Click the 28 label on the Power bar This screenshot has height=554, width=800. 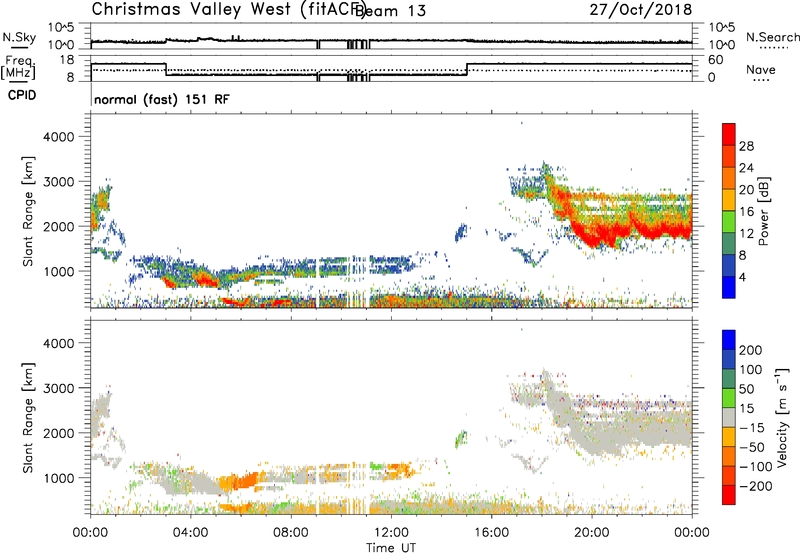click(x=746, y=146)
